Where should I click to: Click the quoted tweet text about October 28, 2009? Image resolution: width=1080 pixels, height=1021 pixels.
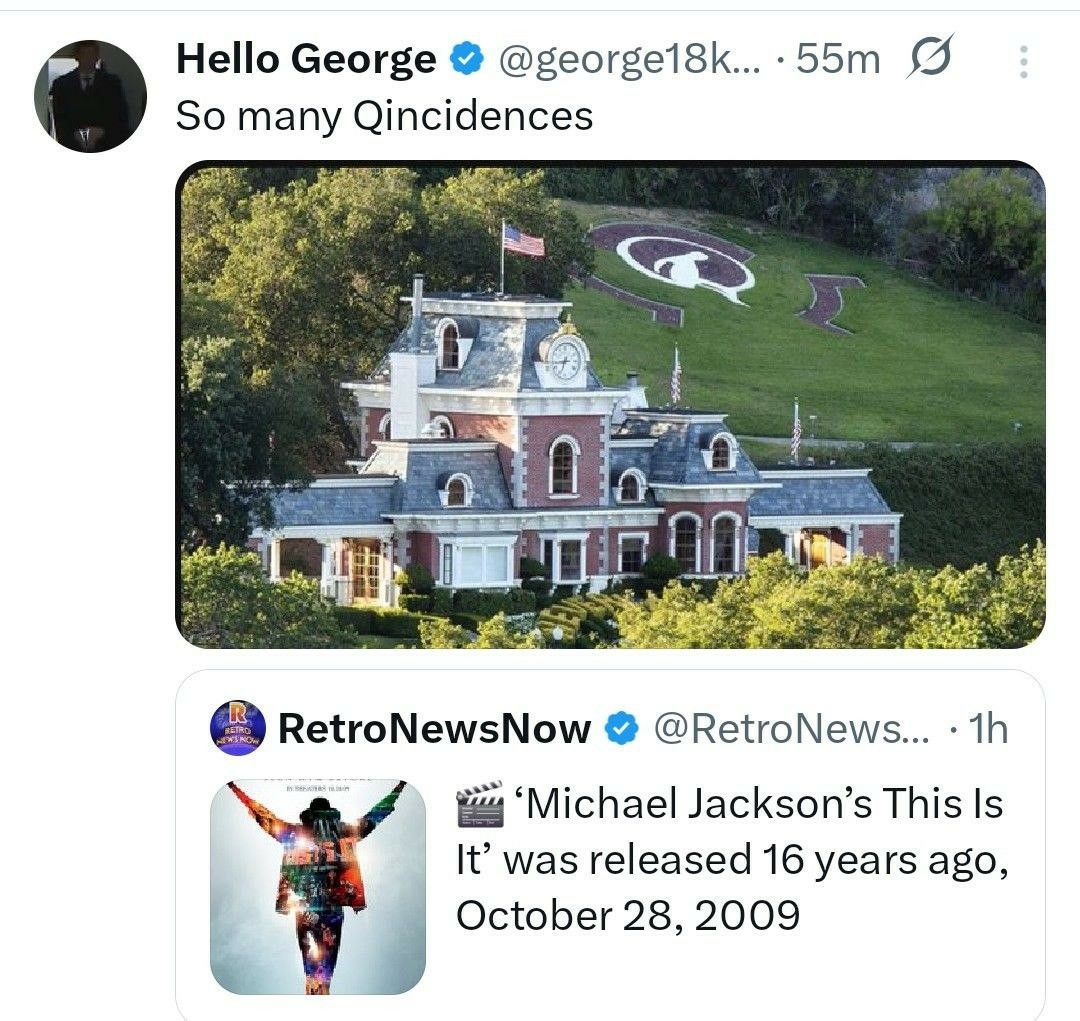(730, 859)
